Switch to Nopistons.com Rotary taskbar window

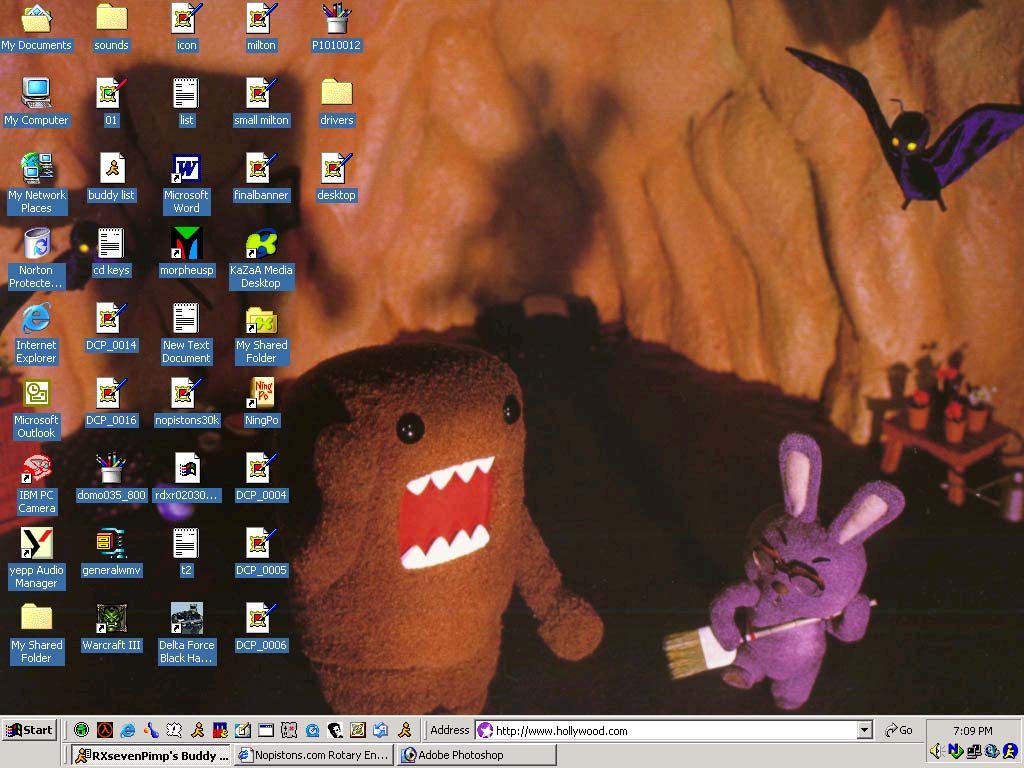[x=314, y=755]
